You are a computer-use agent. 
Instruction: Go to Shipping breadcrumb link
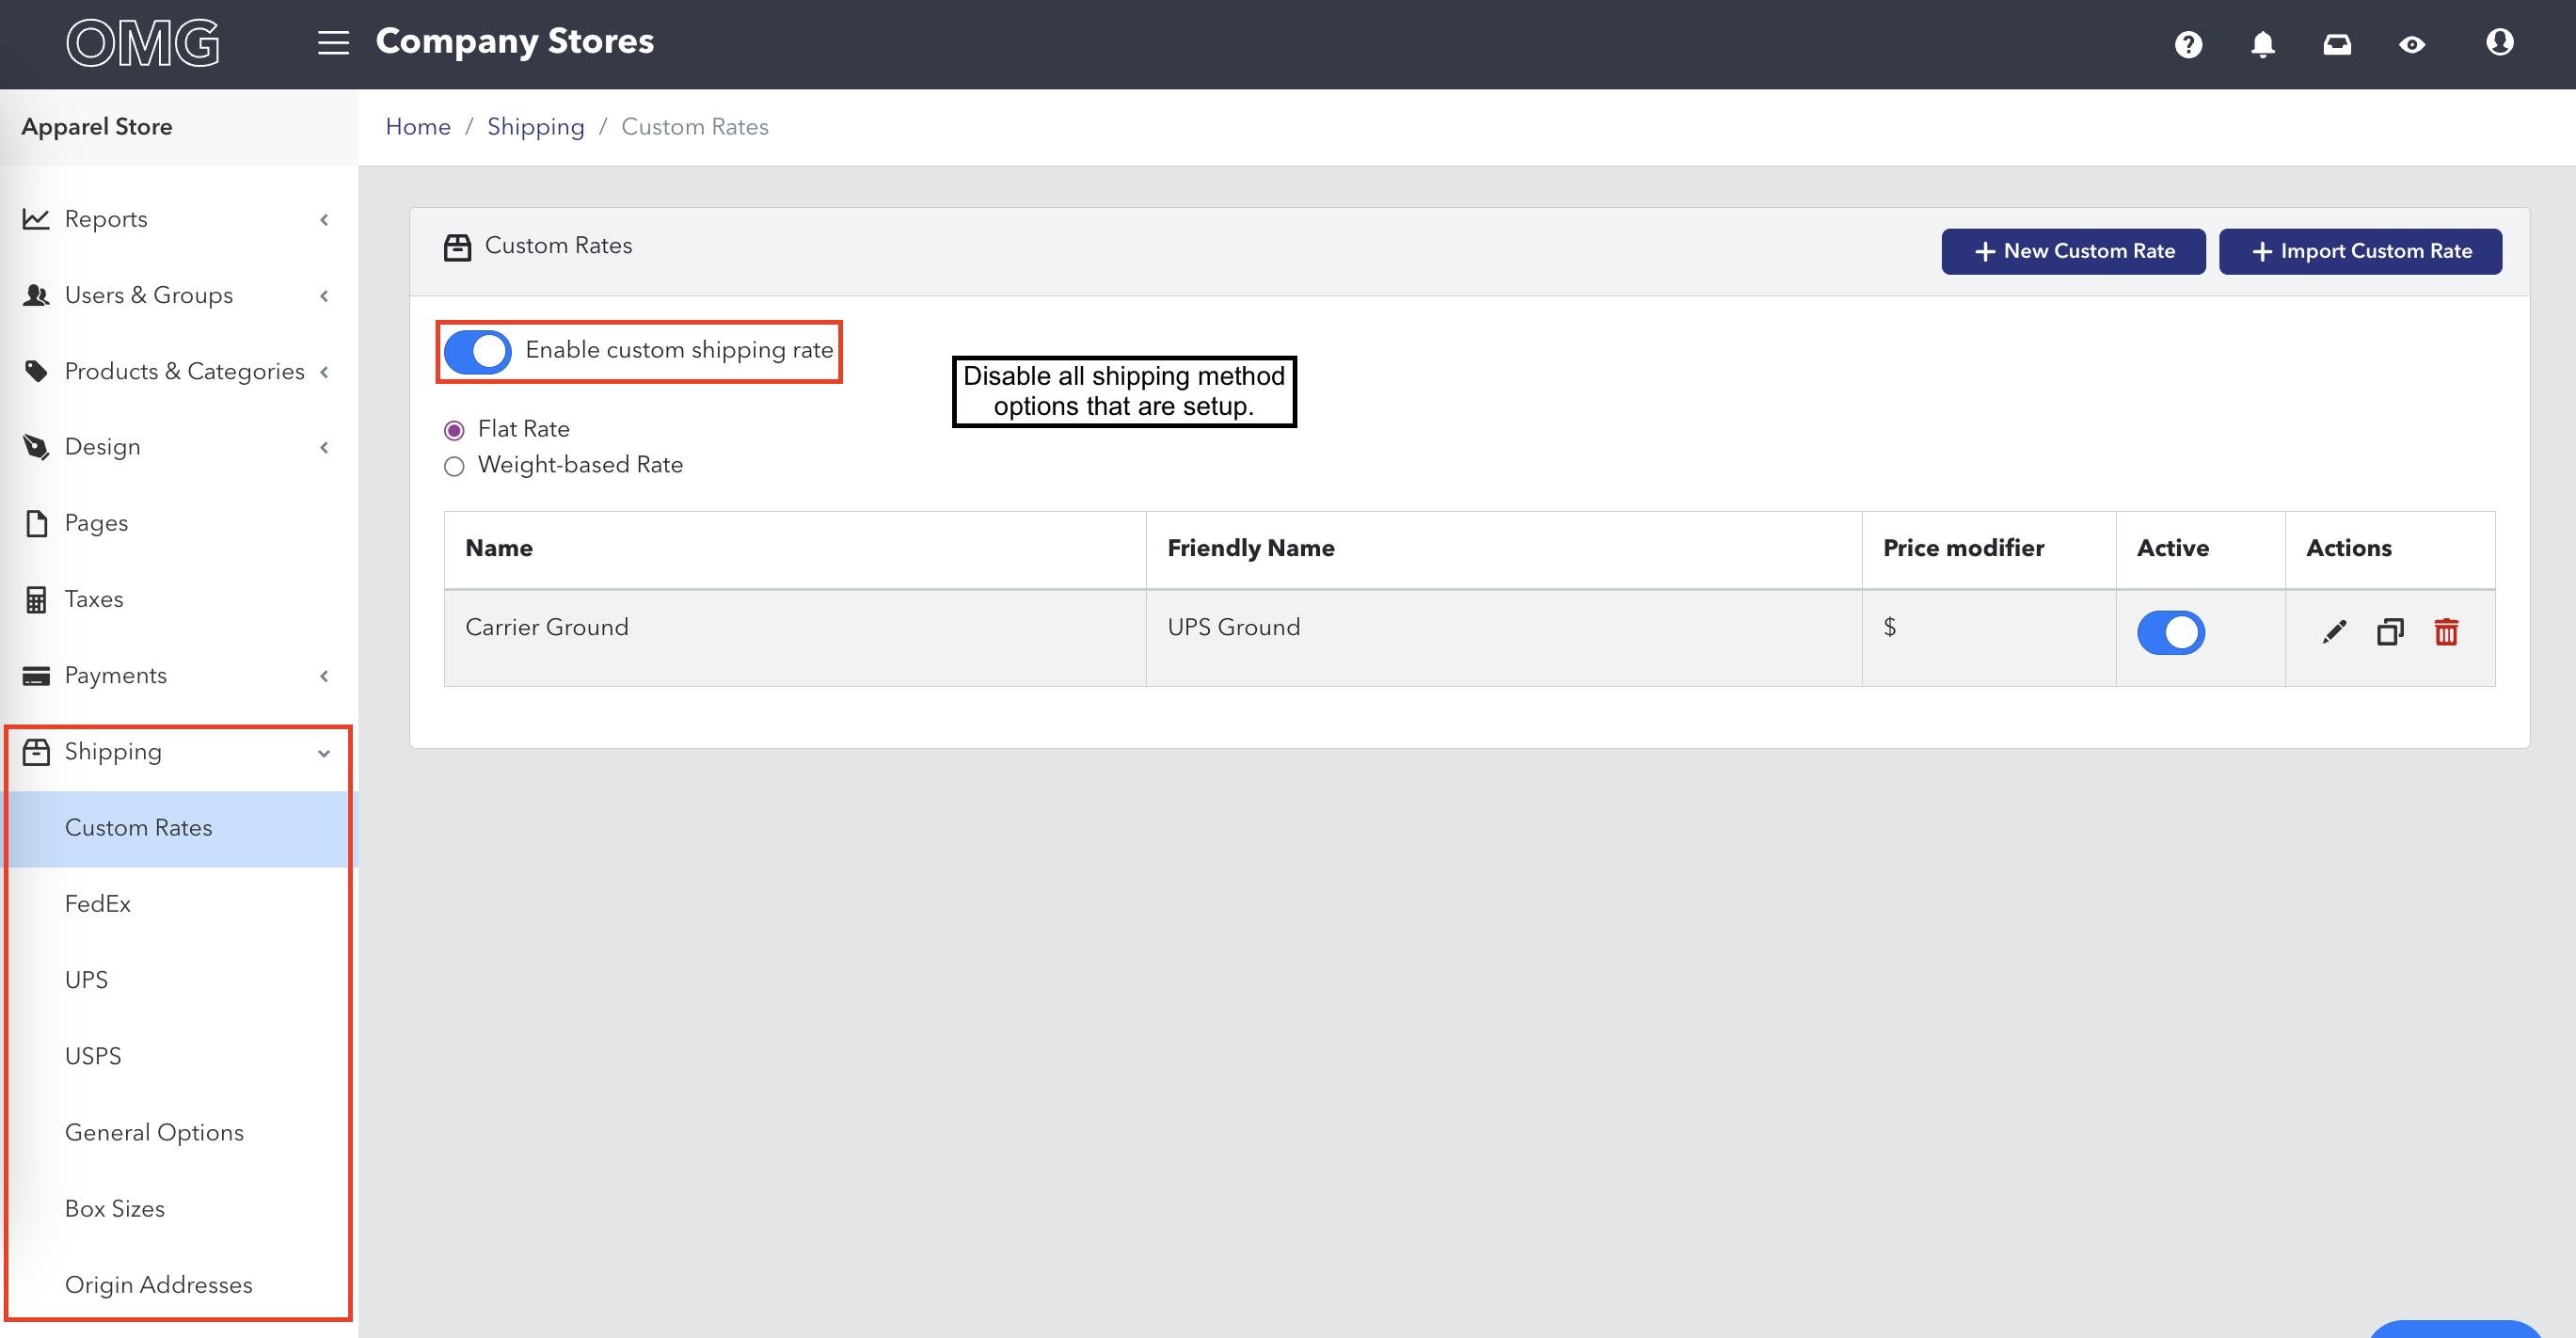535,127
